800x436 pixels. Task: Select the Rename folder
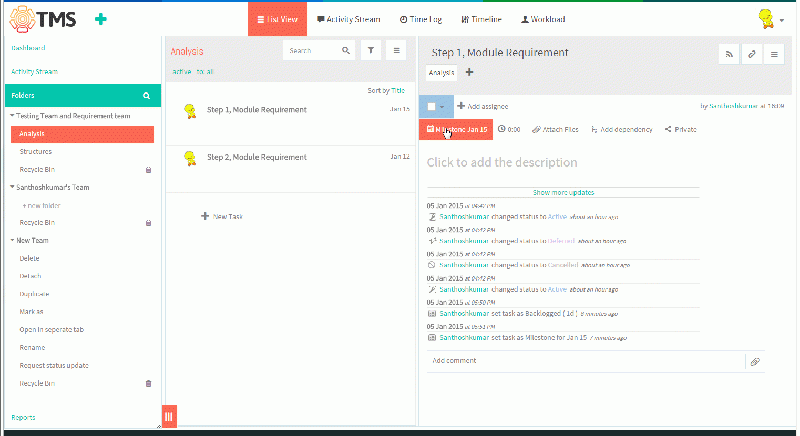coord(32,347)
